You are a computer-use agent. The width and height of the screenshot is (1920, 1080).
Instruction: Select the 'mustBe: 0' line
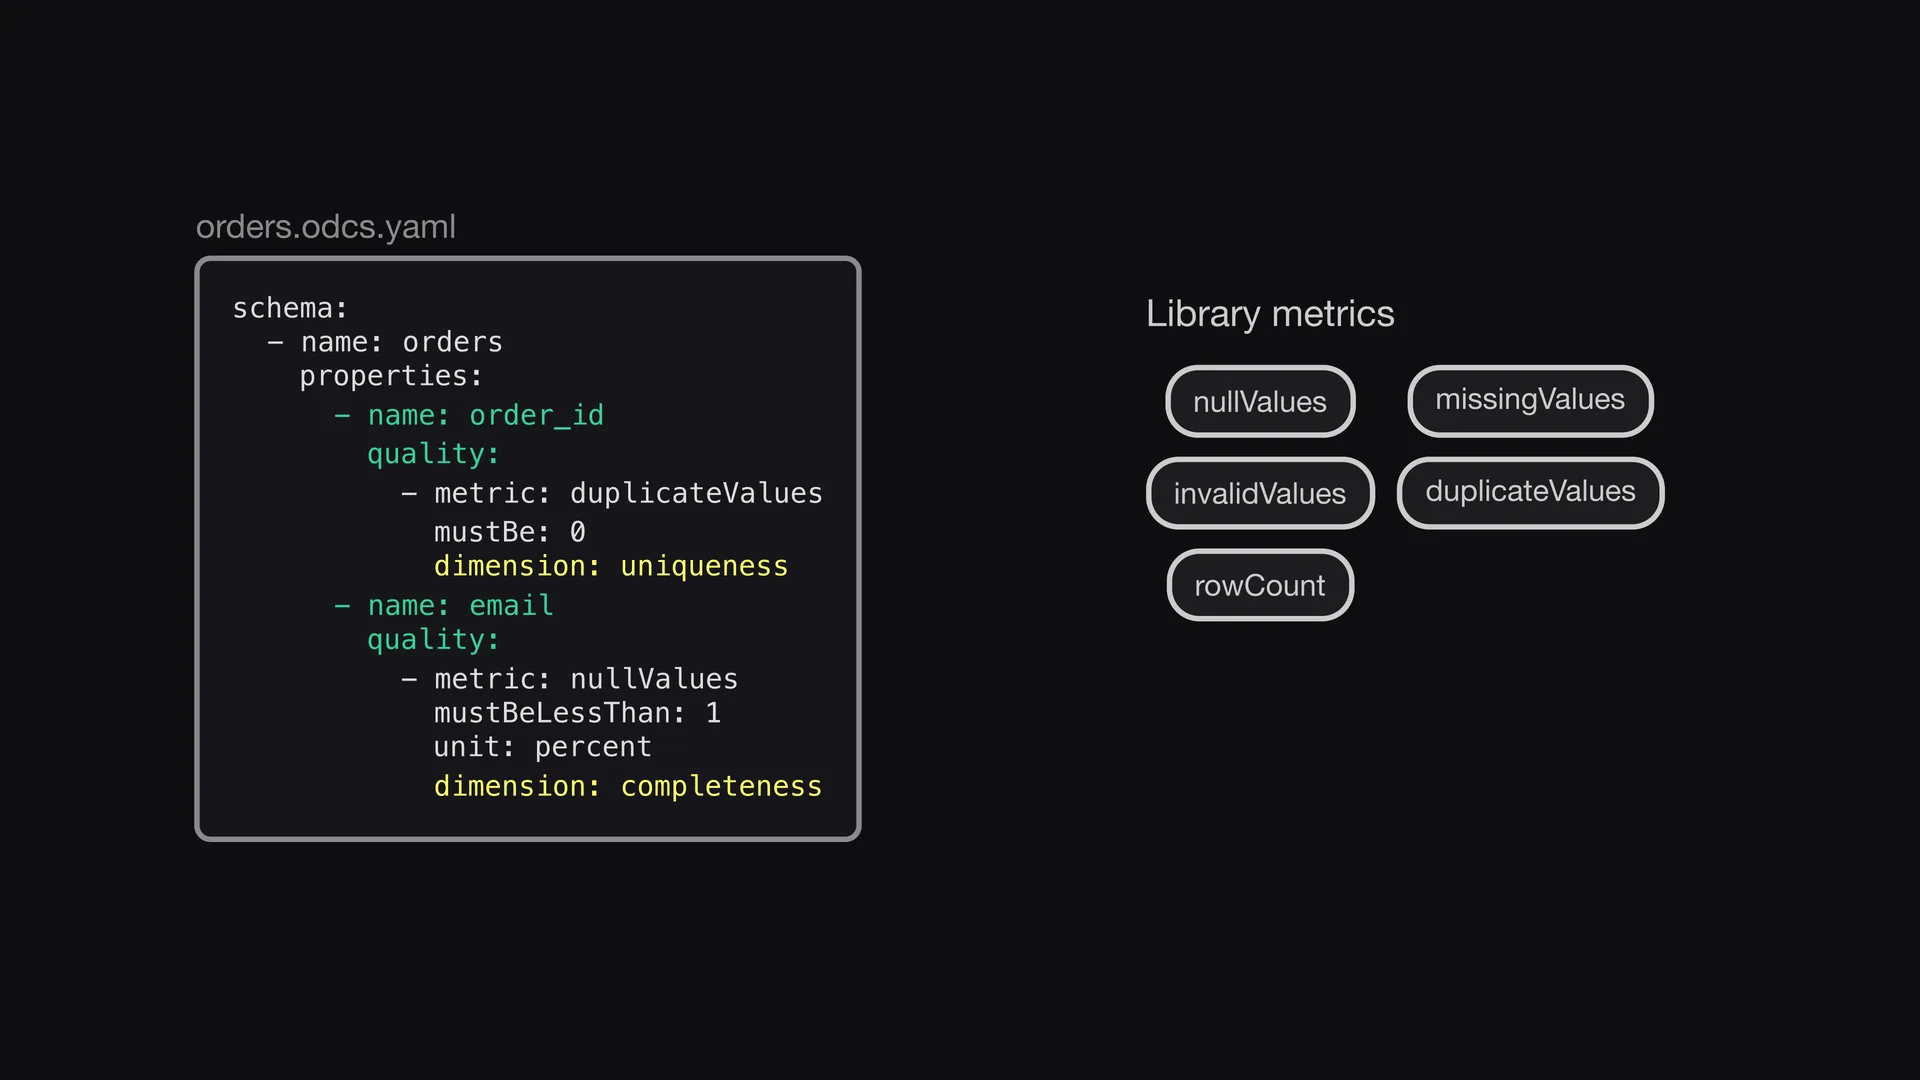pos(510,532)
